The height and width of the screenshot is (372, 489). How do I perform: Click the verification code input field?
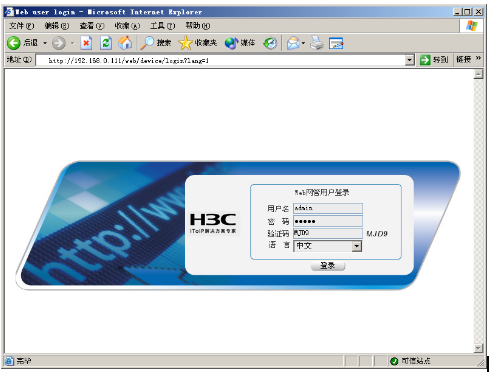pos(328,233)
